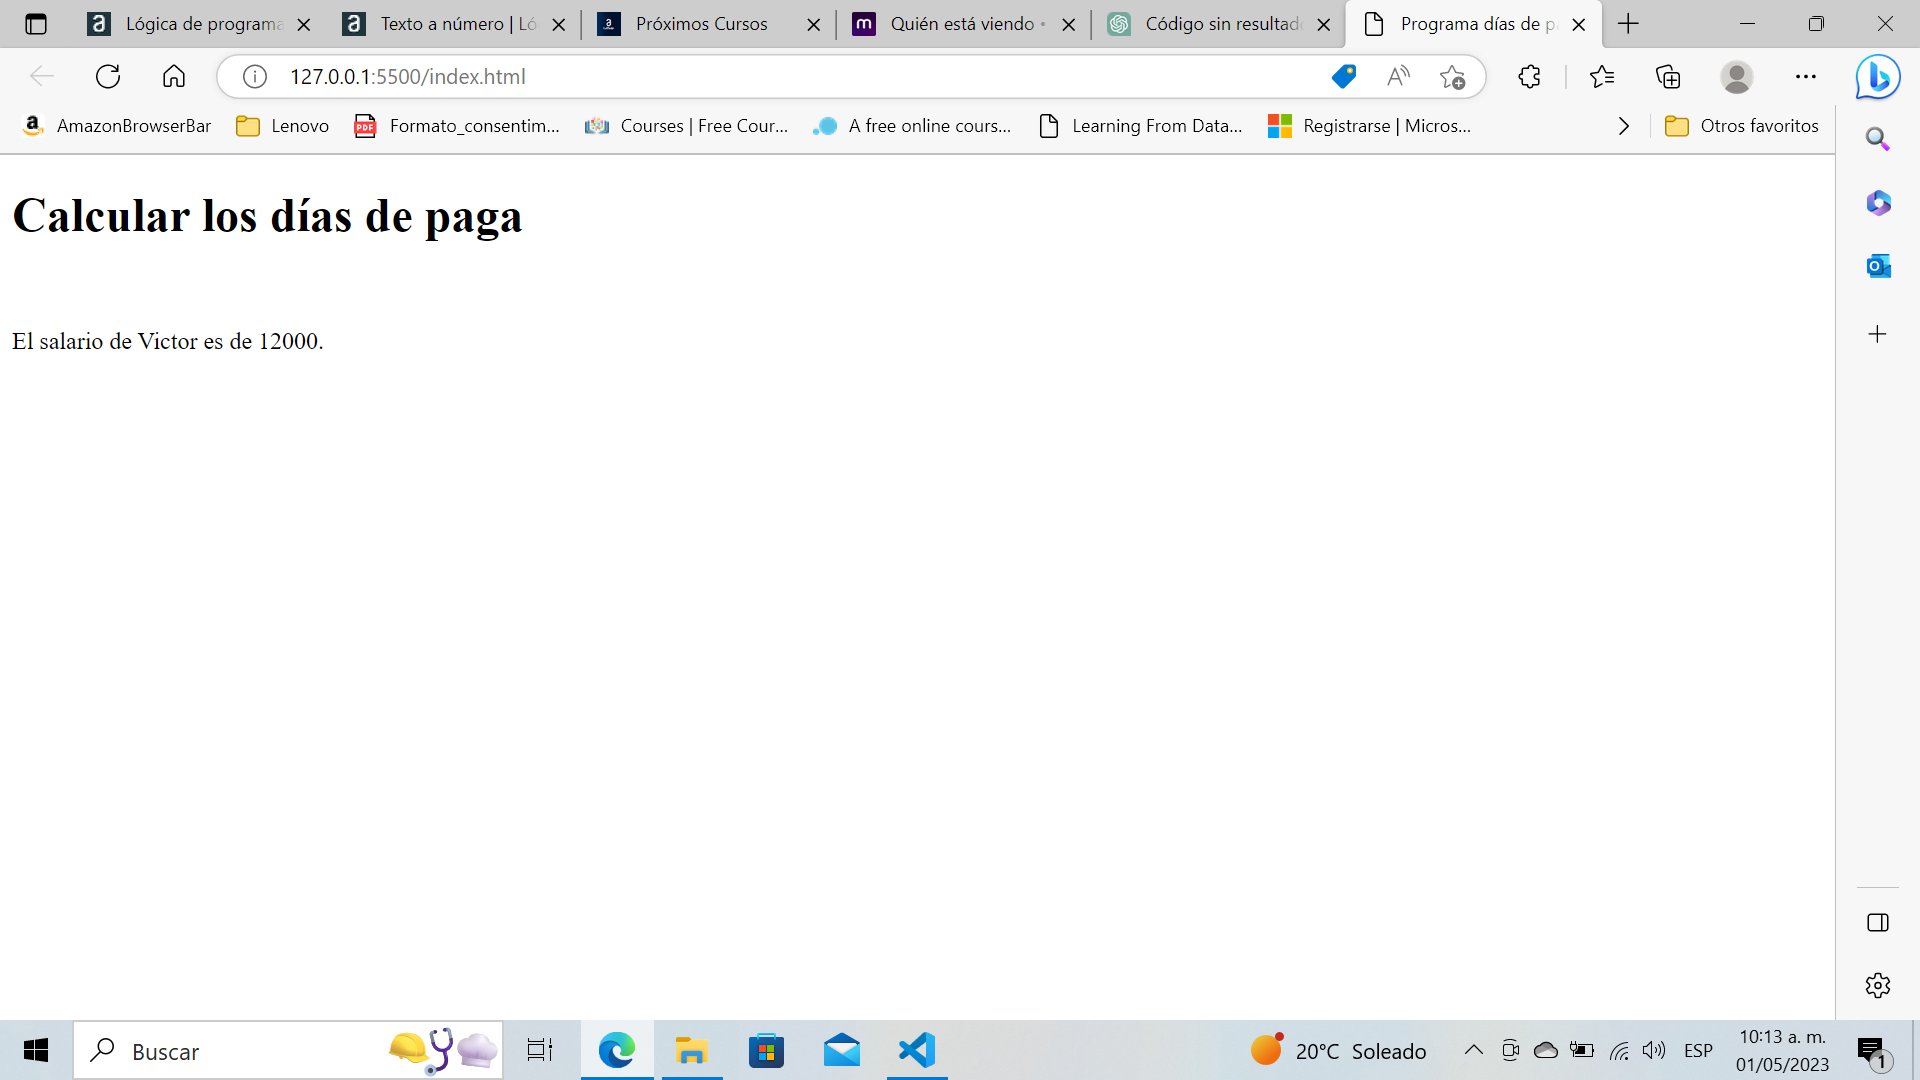
Task: Open OneDrive cloud tray icon
Action: pos(1546,1050)
